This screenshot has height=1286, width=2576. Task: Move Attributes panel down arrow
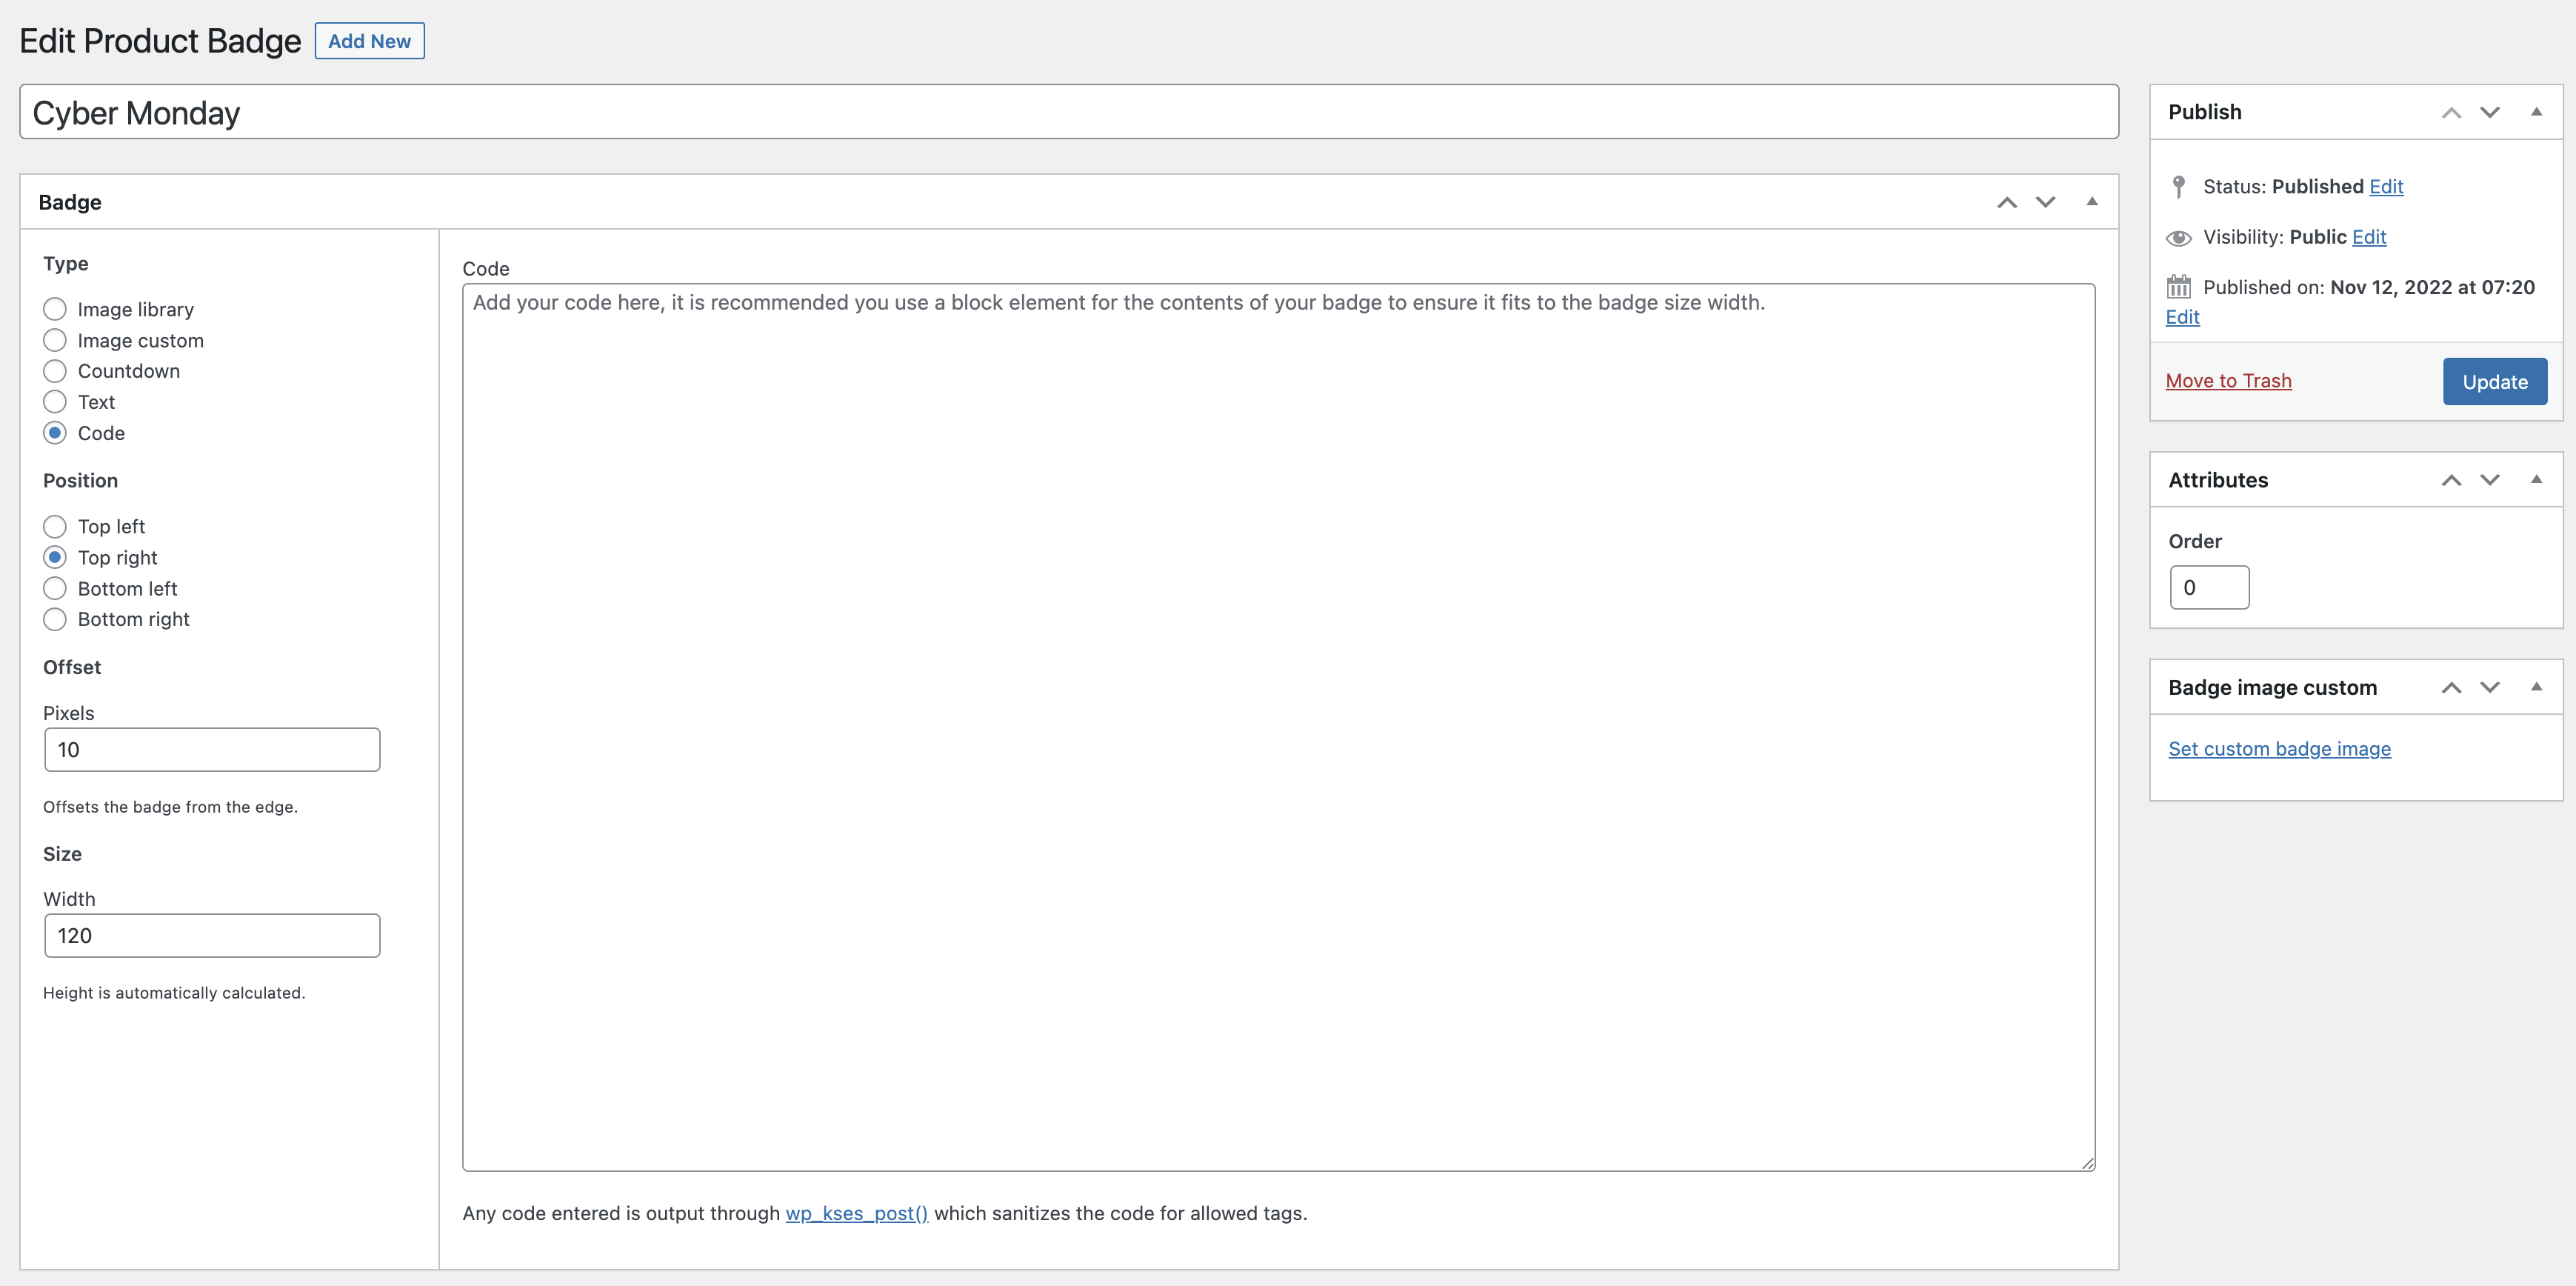pos(2489,480)
